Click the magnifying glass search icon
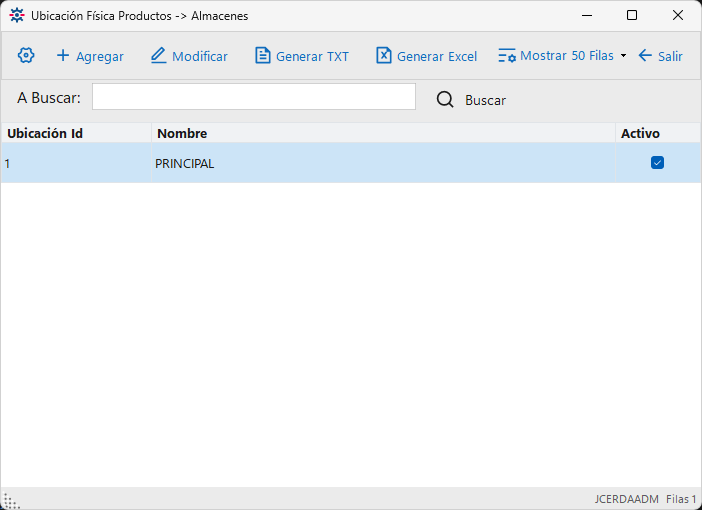702x510 pixels. (445, 99)
